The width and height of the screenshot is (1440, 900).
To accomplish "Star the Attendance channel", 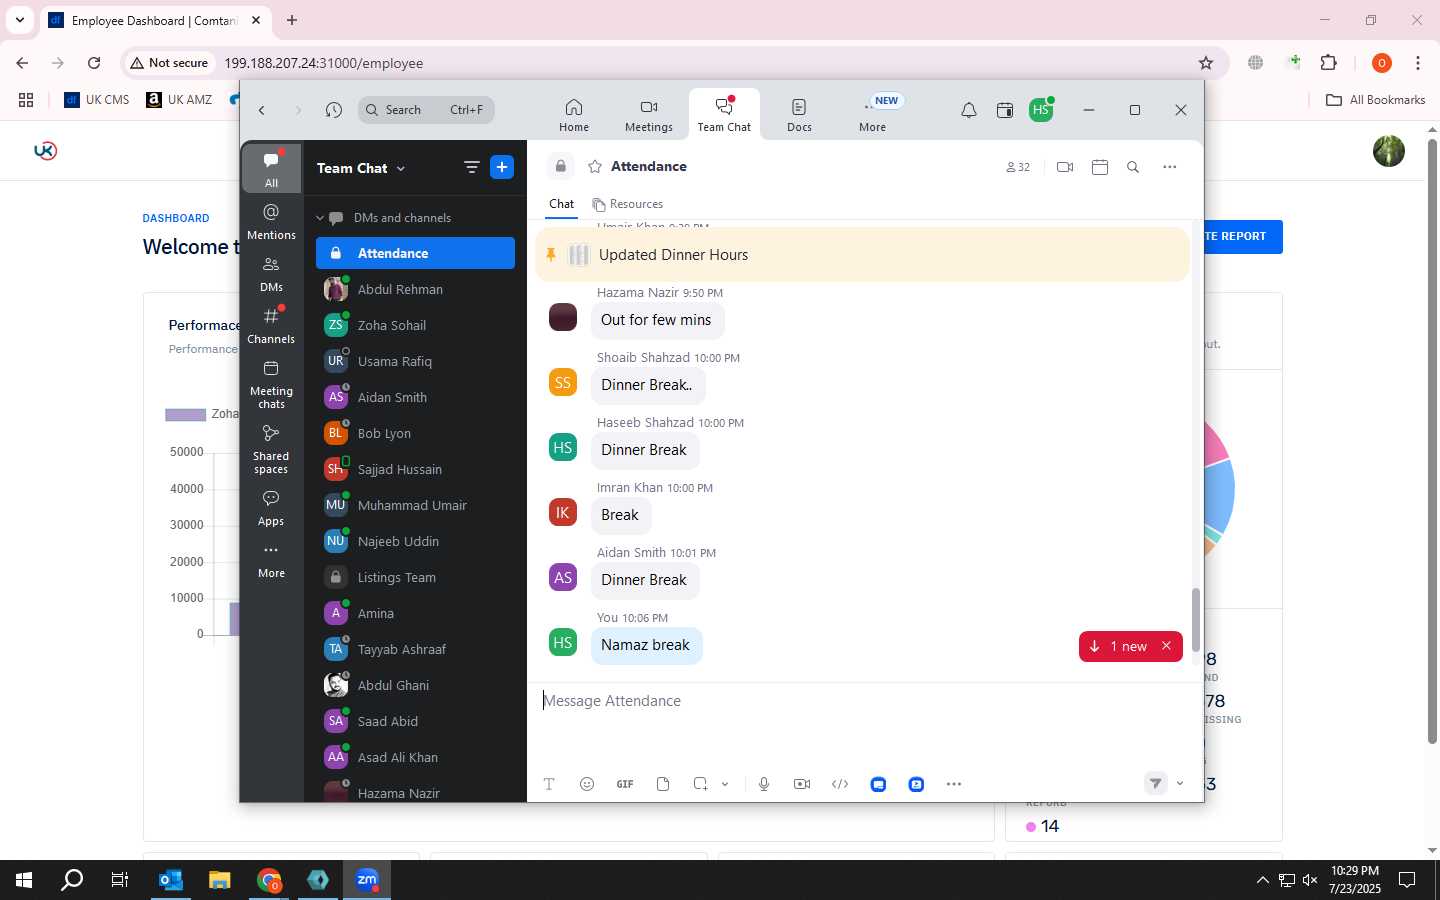I will coord(595,167).
